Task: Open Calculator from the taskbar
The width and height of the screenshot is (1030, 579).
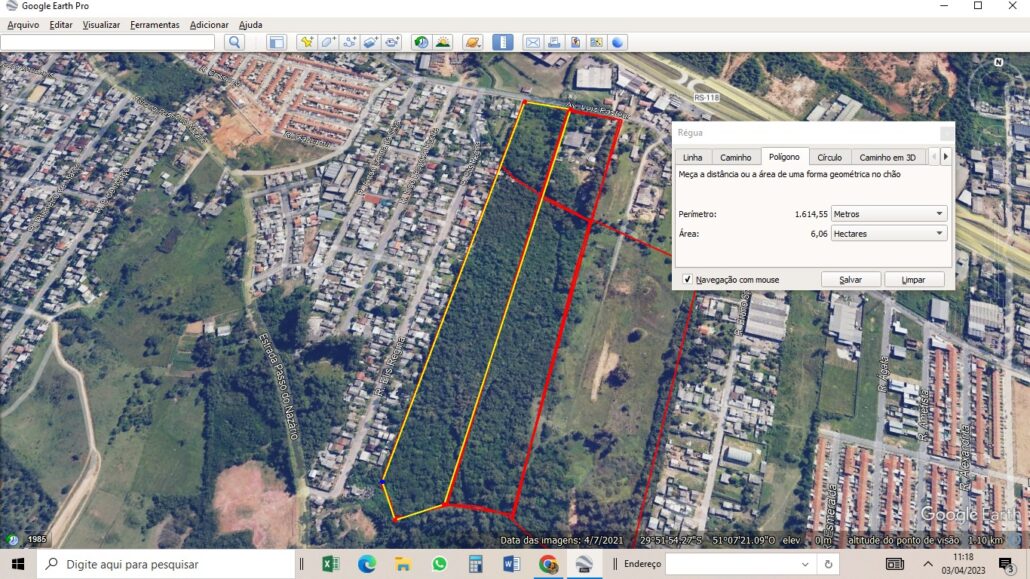Action: 475,564
